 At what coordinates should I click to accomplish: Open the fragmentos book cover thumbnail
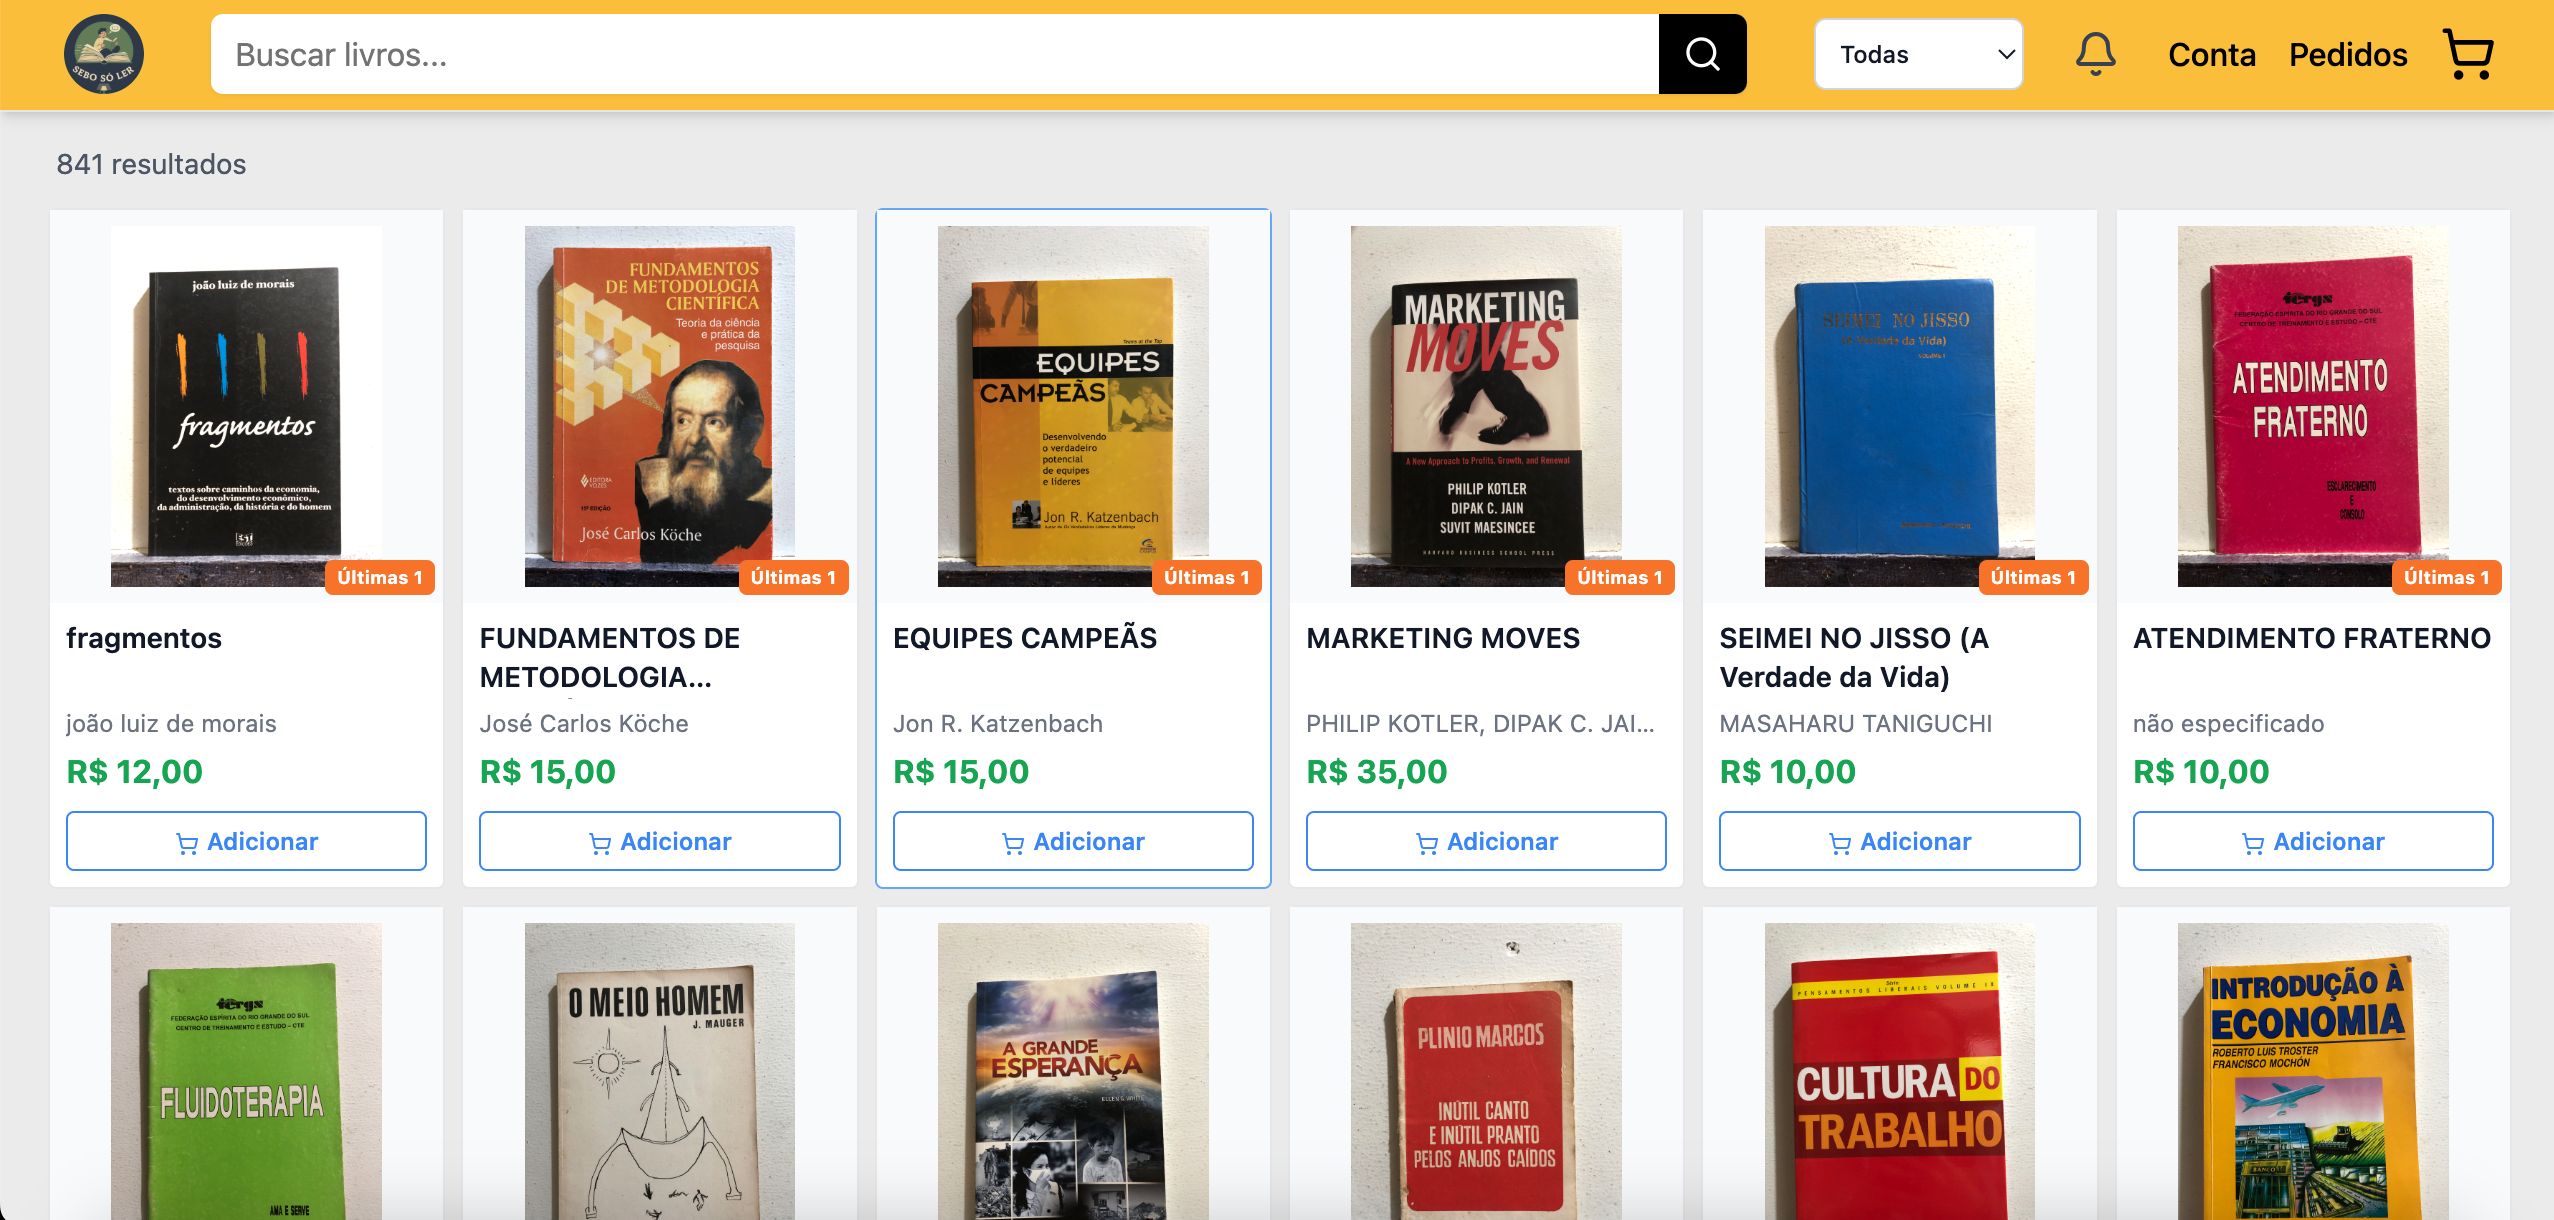(x=246, y=406)
